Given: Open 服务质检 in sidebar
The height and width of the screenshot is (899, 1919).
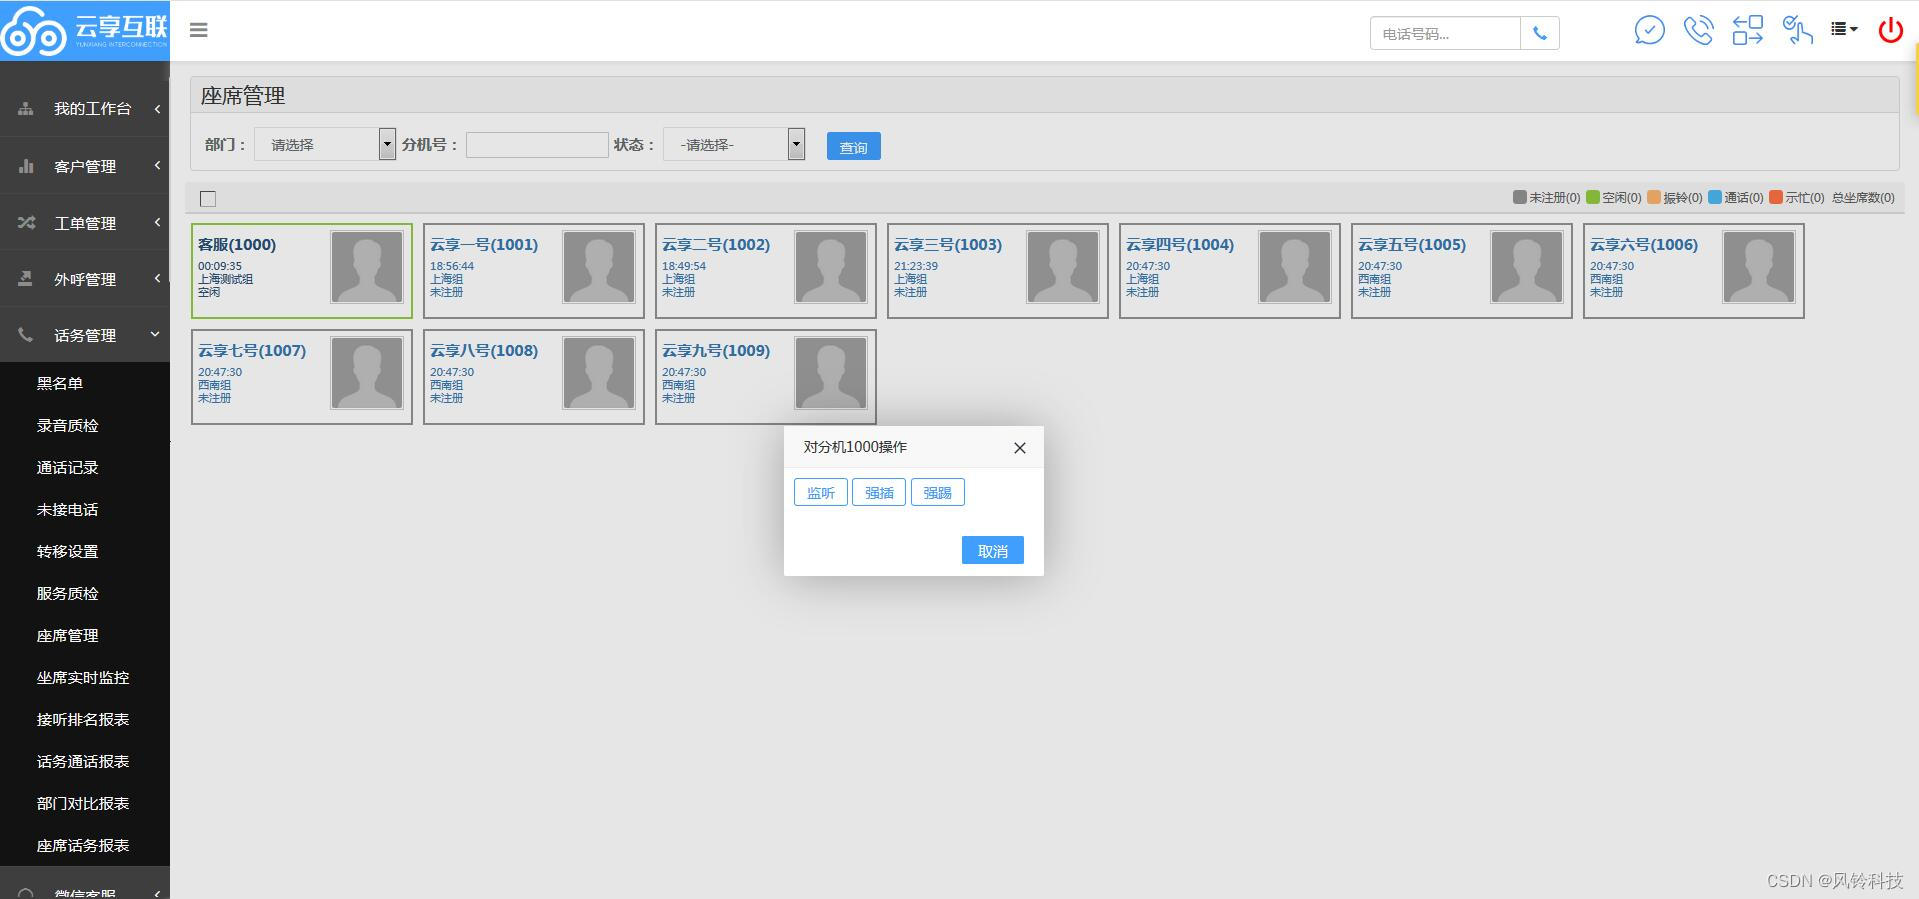Looking at the screenshot, I should click(x=67, y=593).
